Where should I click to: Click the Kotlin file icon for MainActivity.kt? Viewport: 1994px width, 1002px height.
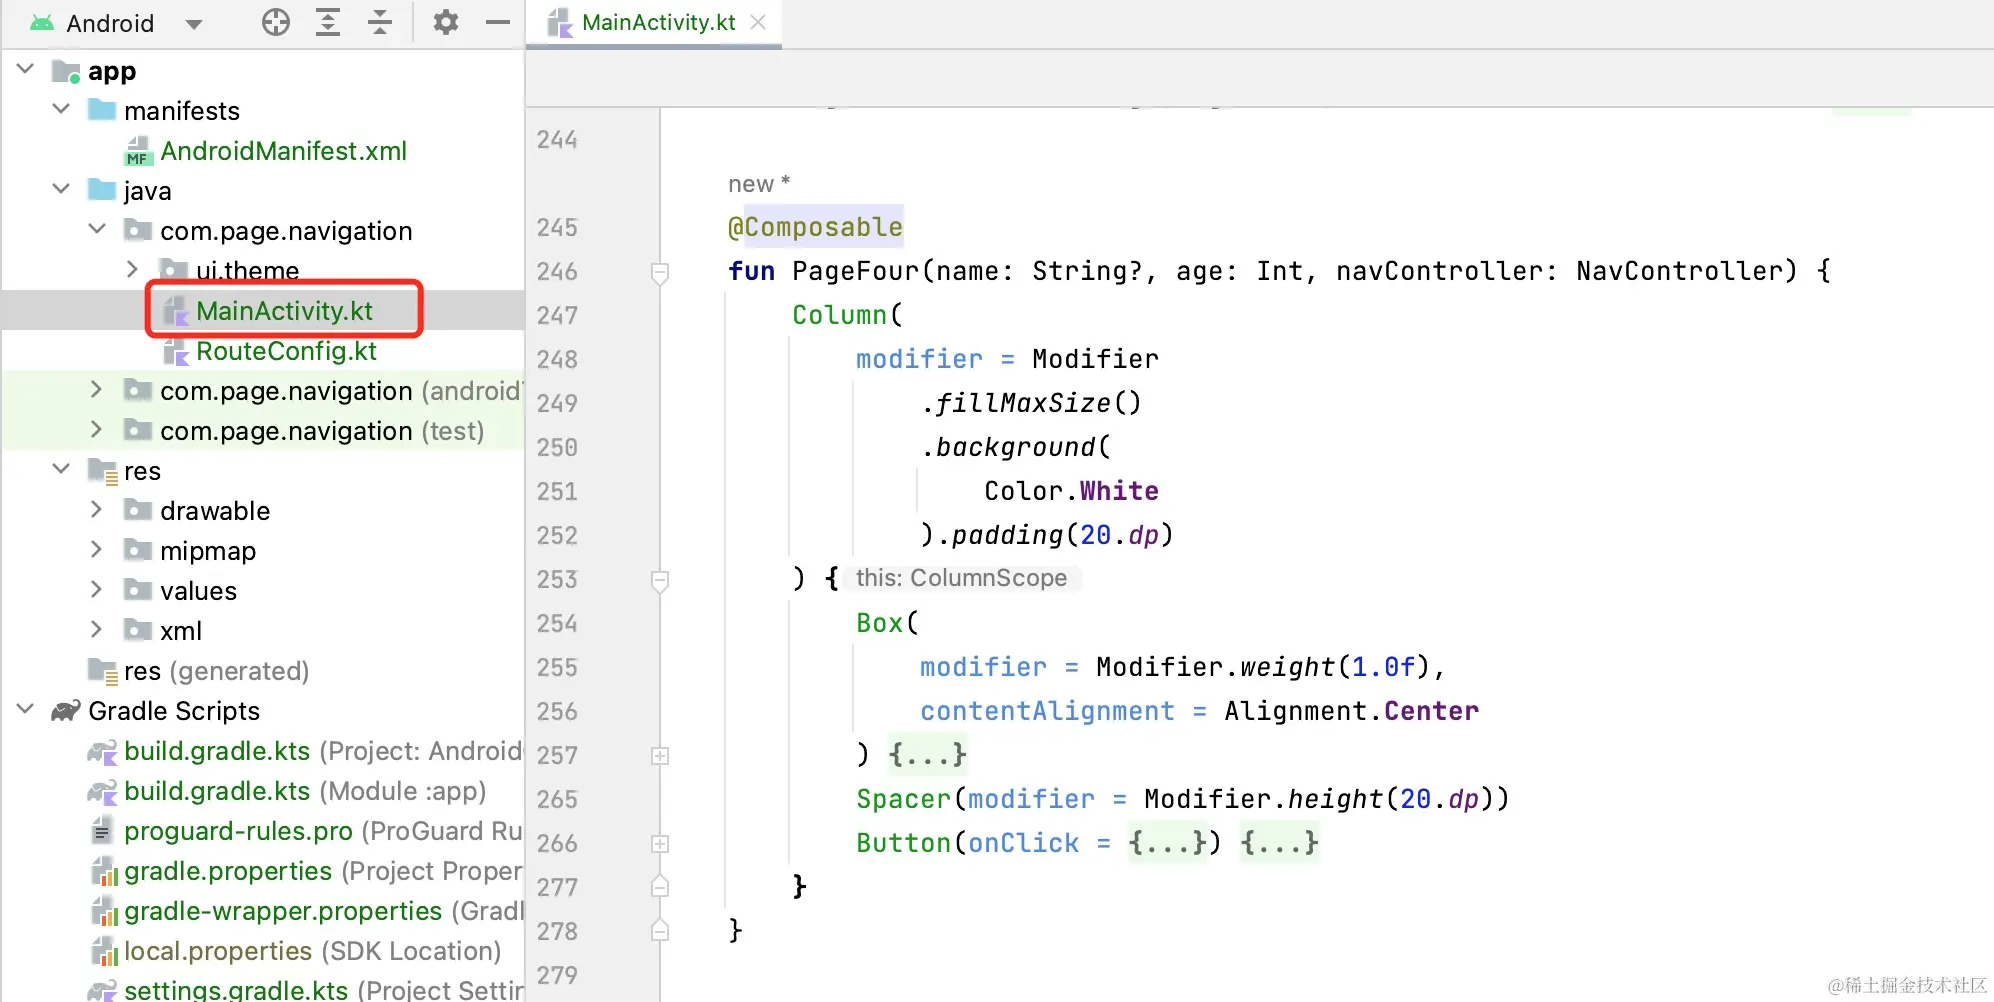(x=176, y=311)
